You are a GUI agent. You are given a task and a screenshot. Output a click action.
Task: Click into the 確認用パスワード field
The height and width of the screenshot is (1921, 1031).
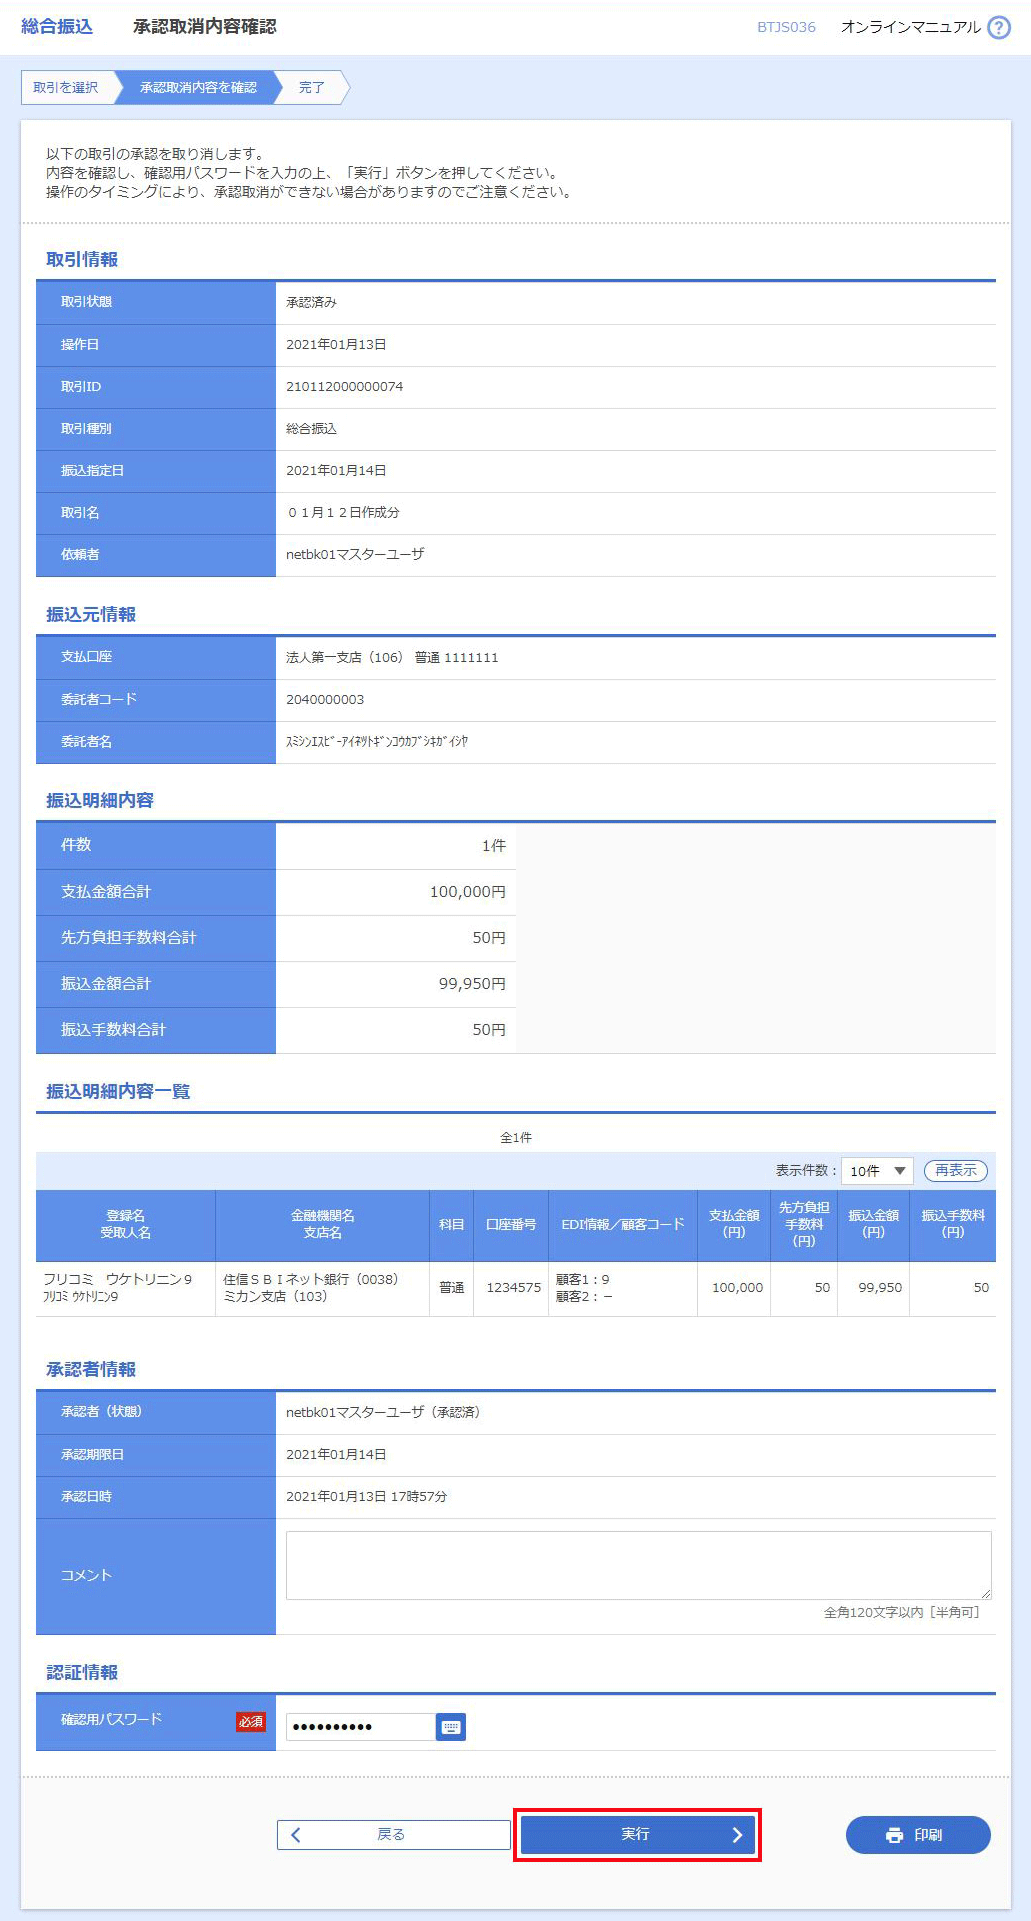360,1727
